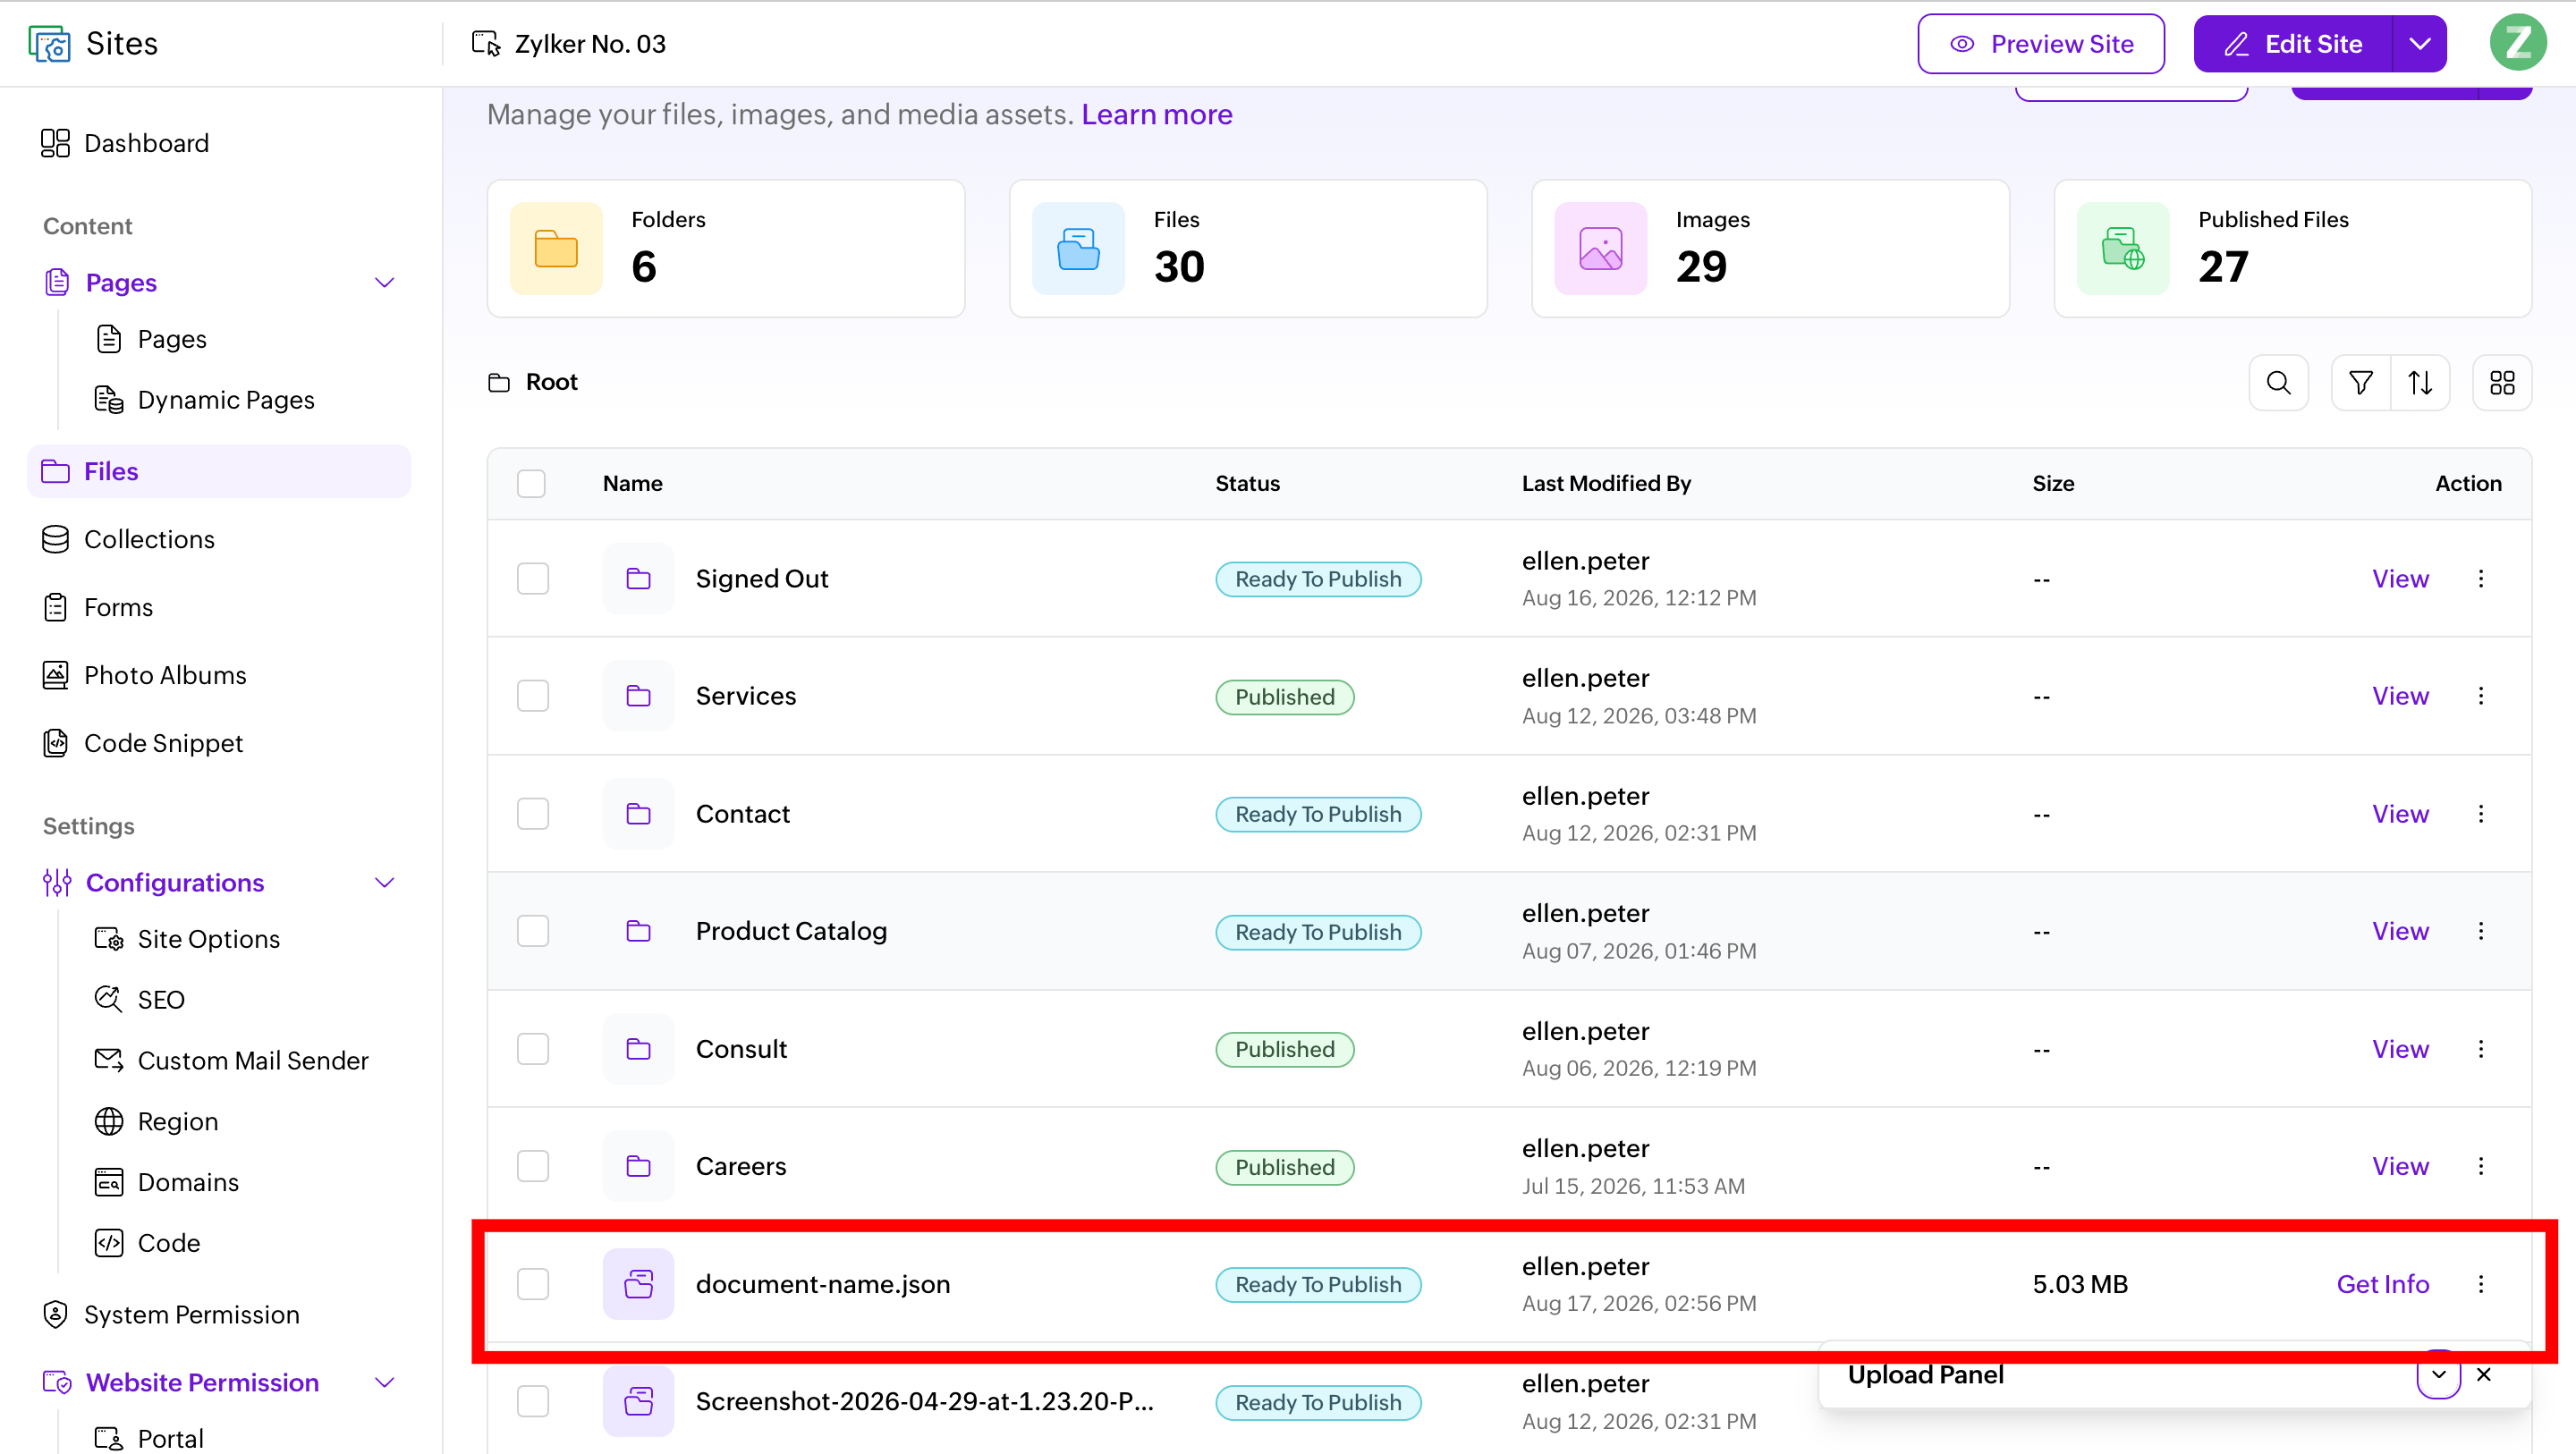Open three-dot menu for Signed Out row
2576x1454 pixels.
pyautogui.click(x=2481, y=578)
